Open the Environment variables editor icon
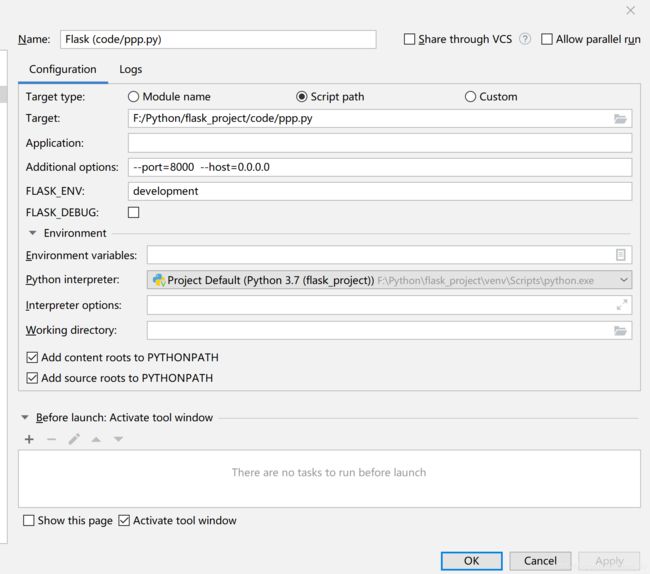 click(x=620, y=255)
